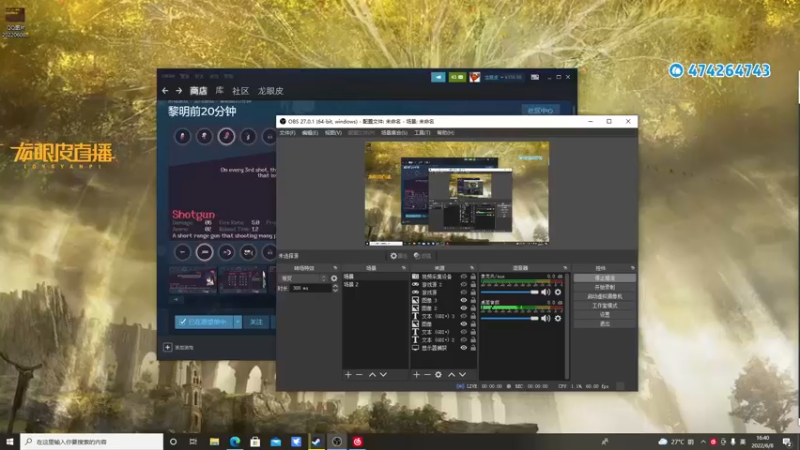Click 停止推流 stop streaming button
Screen dimensions: 800x450
pos(605,278)
